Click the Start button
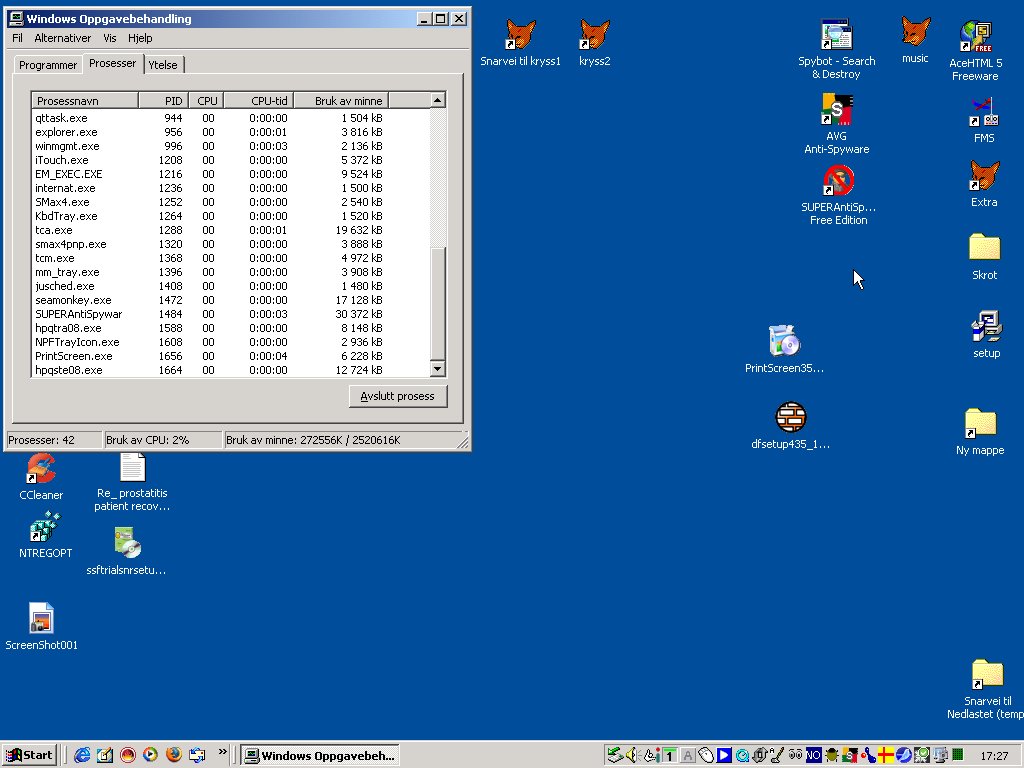This screenshot has height=768, width=1024. [30, 755]
